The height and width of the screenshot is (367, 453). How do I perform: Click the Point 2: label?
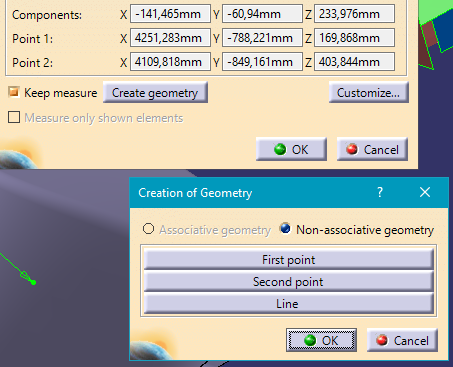[32, 63]
